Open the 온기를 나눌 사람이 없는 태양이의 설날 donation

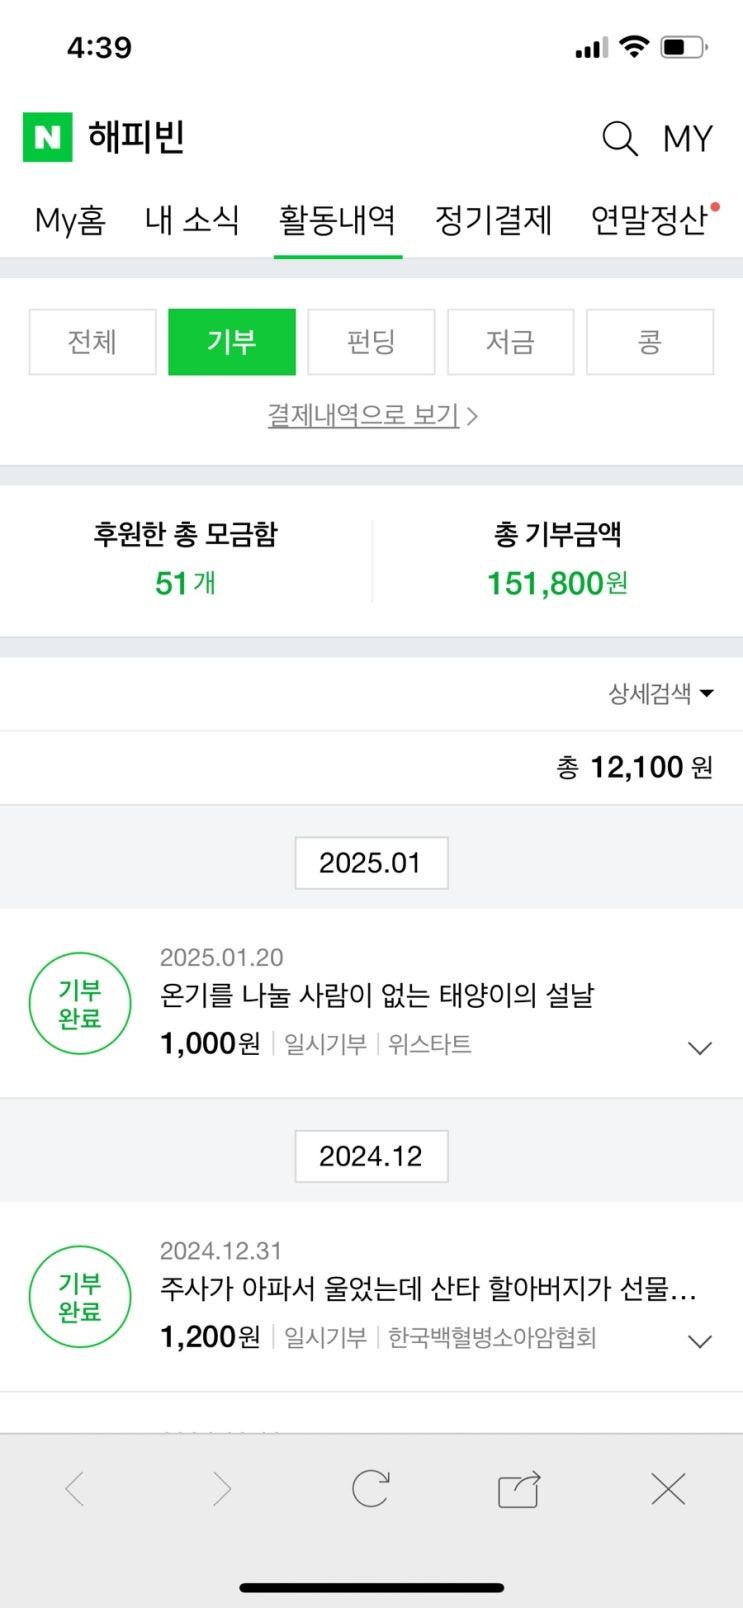pyautogui.click(x=377, y=995)
